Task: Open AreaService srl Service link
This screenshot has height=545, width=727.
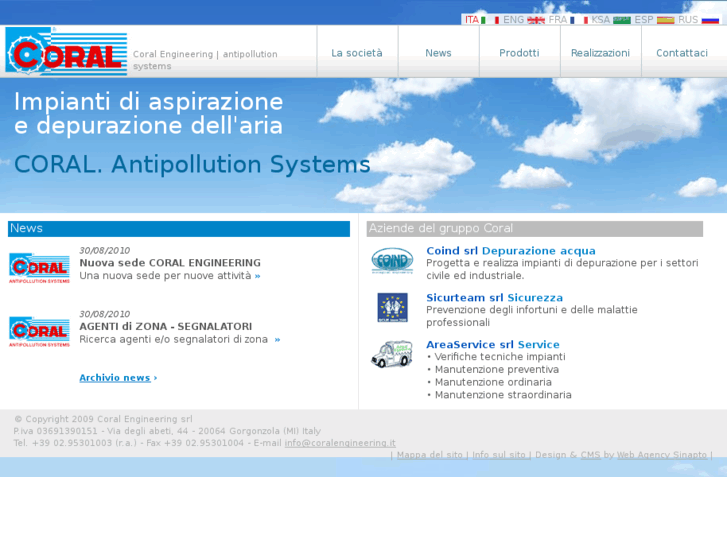Action: tap(493, 345)
